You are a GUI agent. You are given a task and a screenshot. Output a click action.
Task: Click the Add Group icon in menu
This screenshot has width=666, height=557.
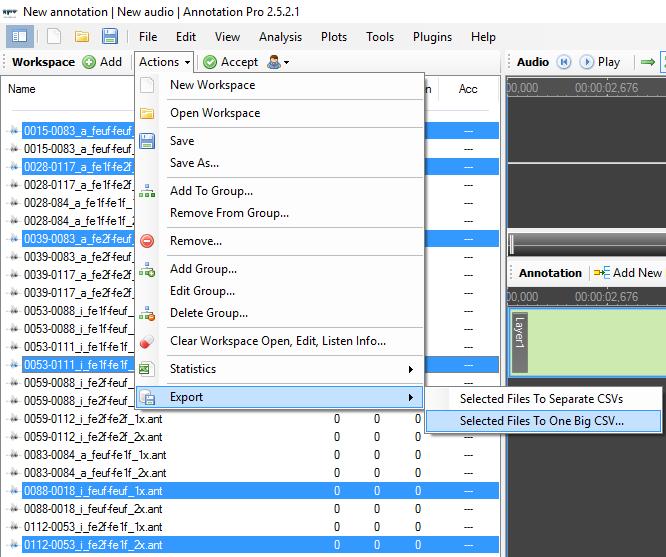click(x=147, y=269)
